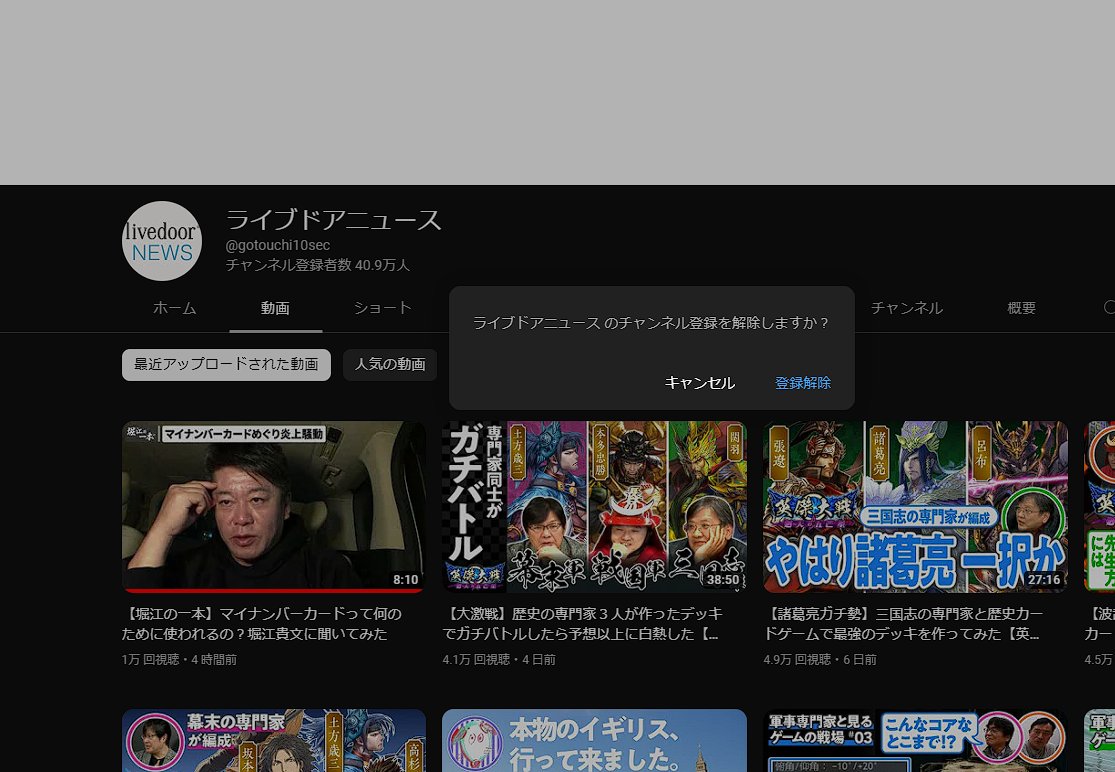
Task: Open the livedoor NEWS channel avatar
Action: (x=162, y=241)
